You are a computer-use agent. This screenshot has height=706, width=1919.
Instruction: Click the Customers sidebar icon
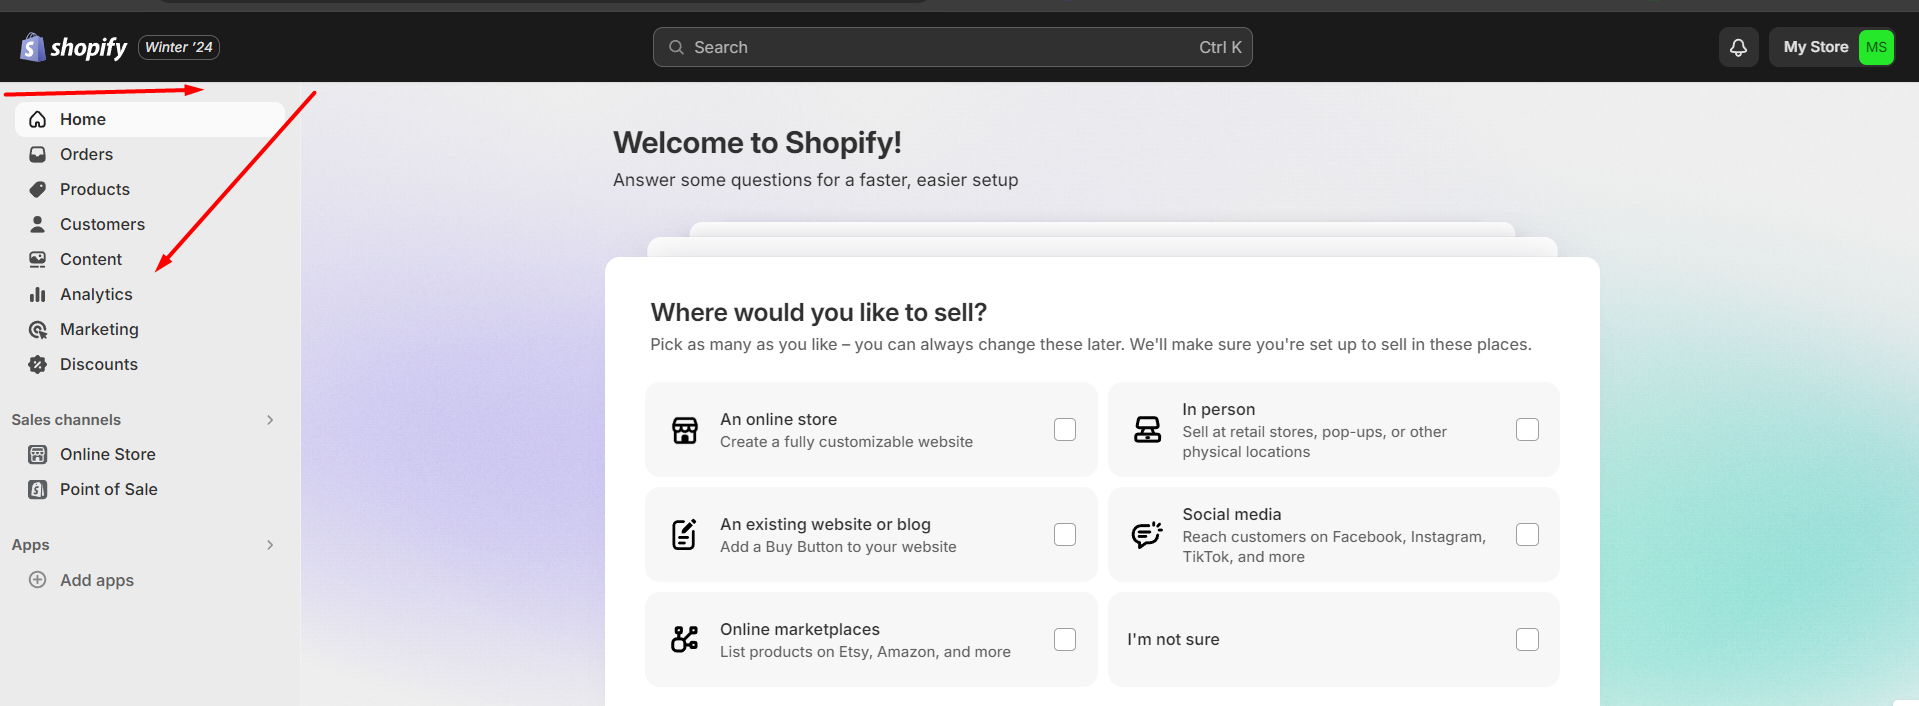click(x=37, y=224)
